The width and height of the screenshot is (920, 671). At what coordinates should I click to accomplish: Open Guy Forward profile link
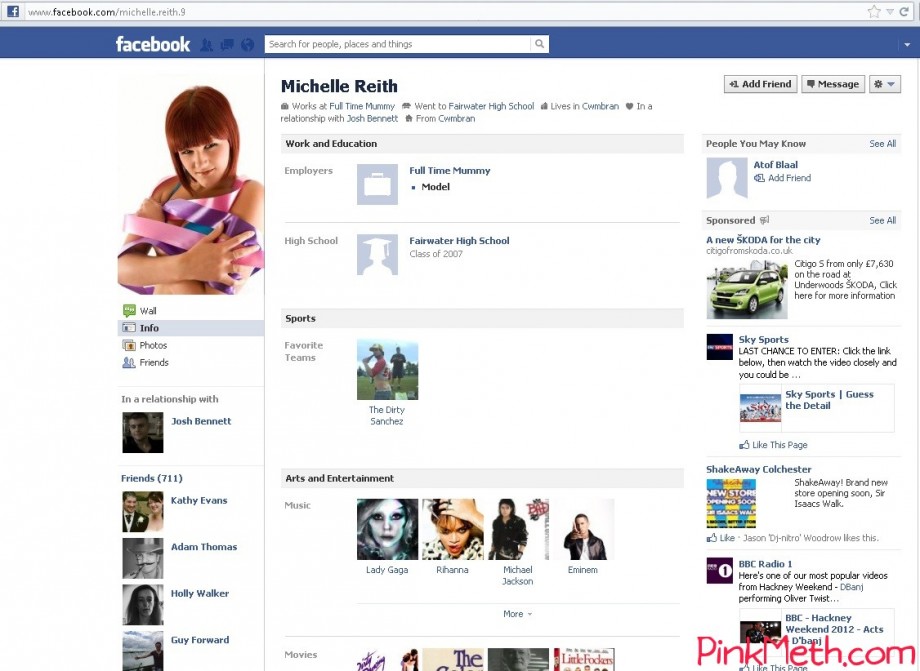[199, 640]
